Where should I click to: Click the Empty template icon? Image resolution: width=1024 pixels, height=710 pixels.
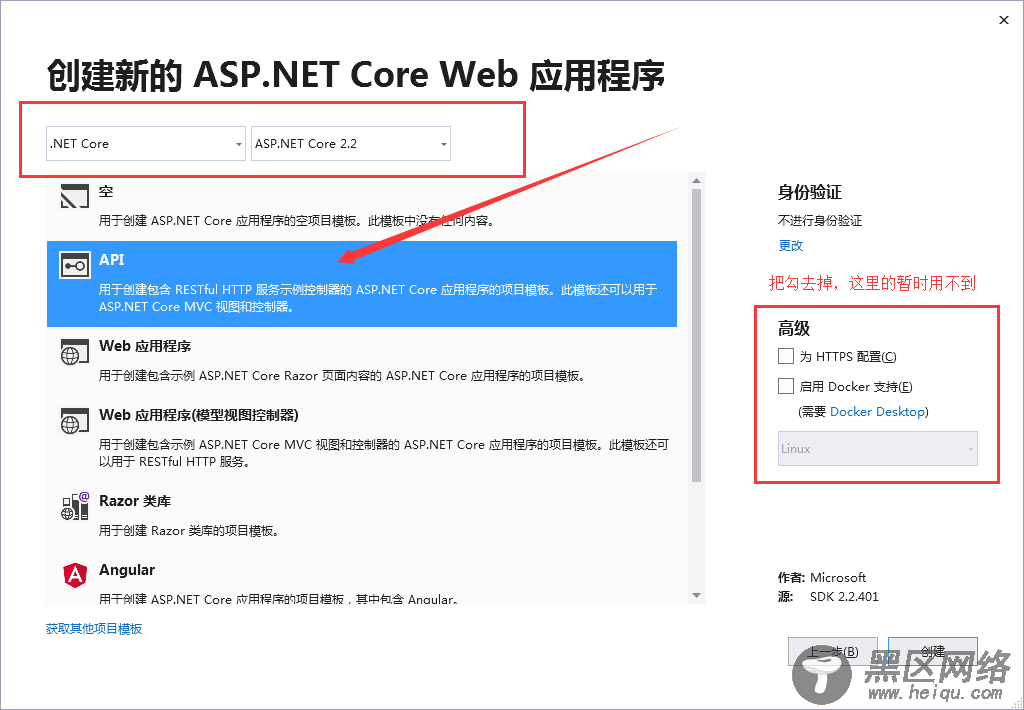point(74,196)
